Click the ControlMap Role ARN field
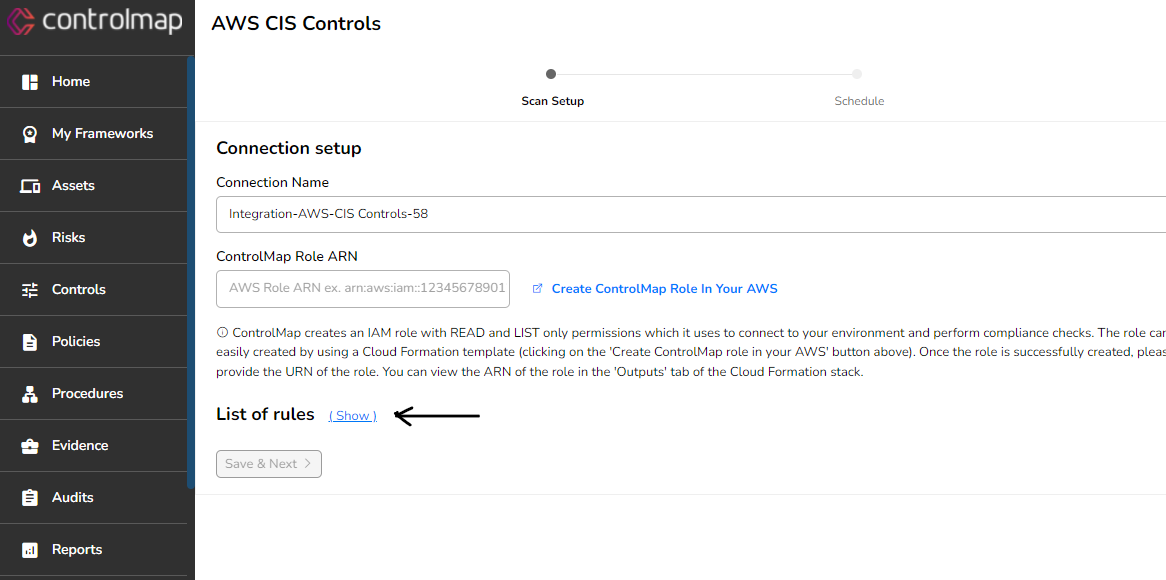 tap(363, 288)
